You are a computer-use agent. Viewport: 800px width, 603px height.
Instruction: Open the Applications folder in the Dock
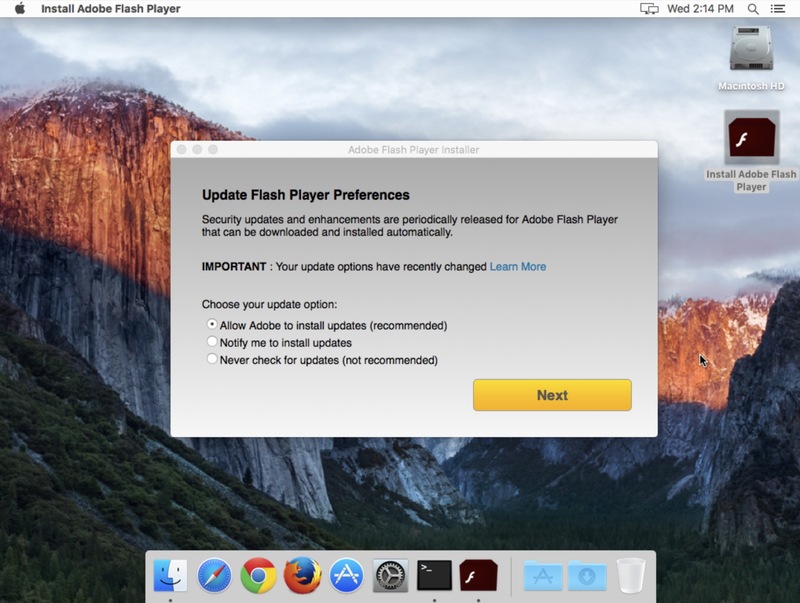[x=543, y=576]
